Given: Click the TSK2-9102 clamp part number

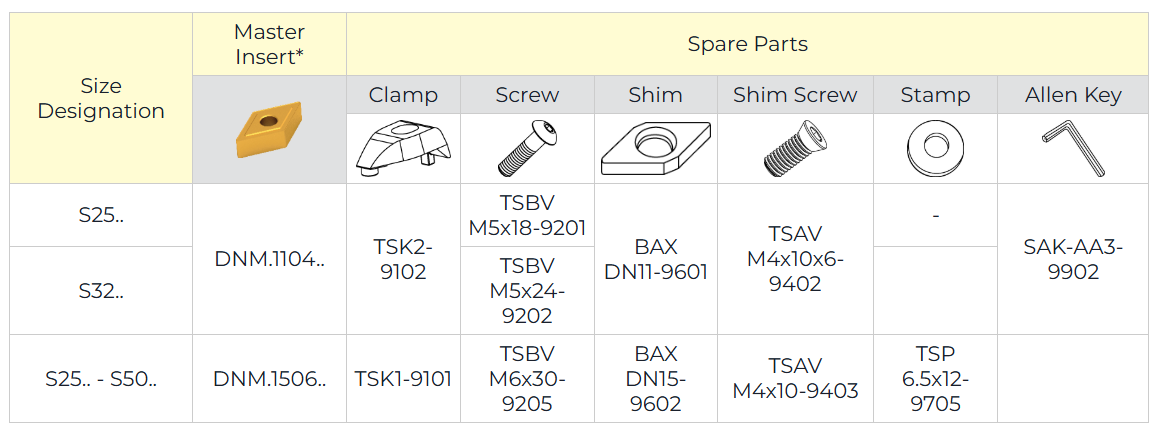Looking at the screenshot, I should click(404, 259).
